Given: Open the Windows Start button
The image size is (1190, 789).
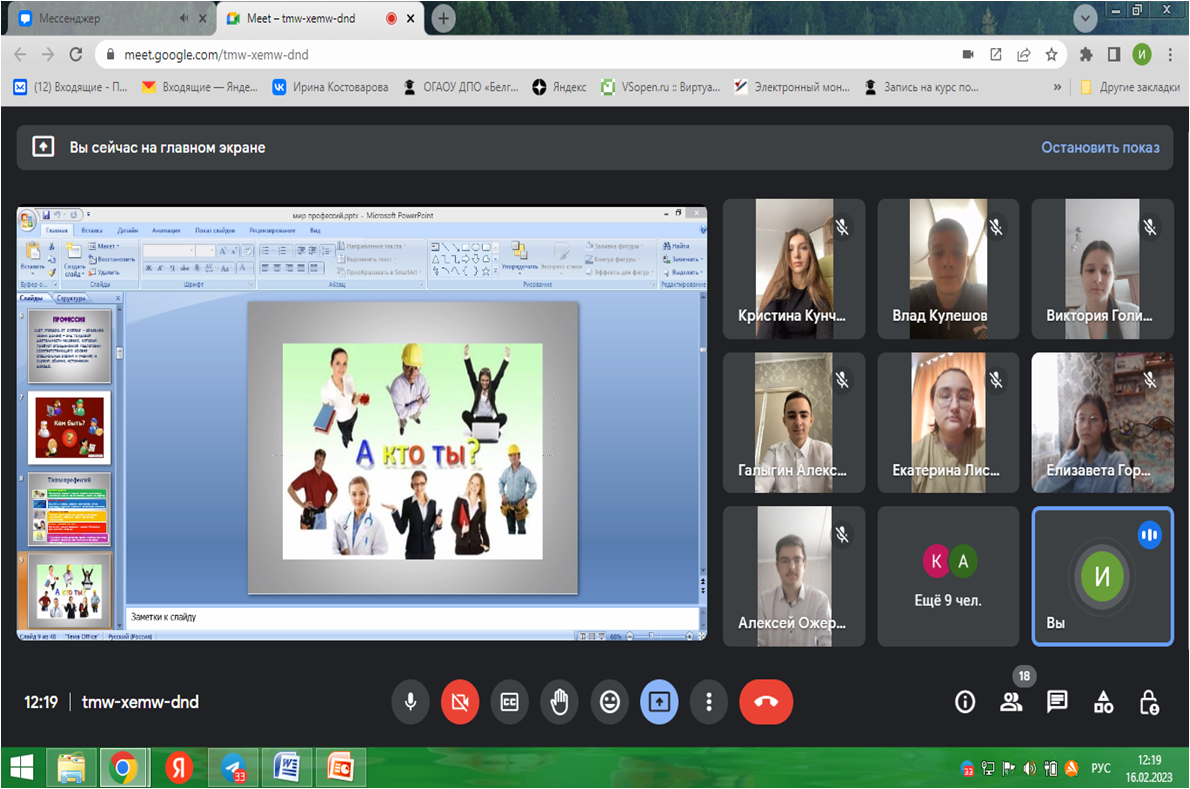Looking at the screenshot, I should [21, 769].
